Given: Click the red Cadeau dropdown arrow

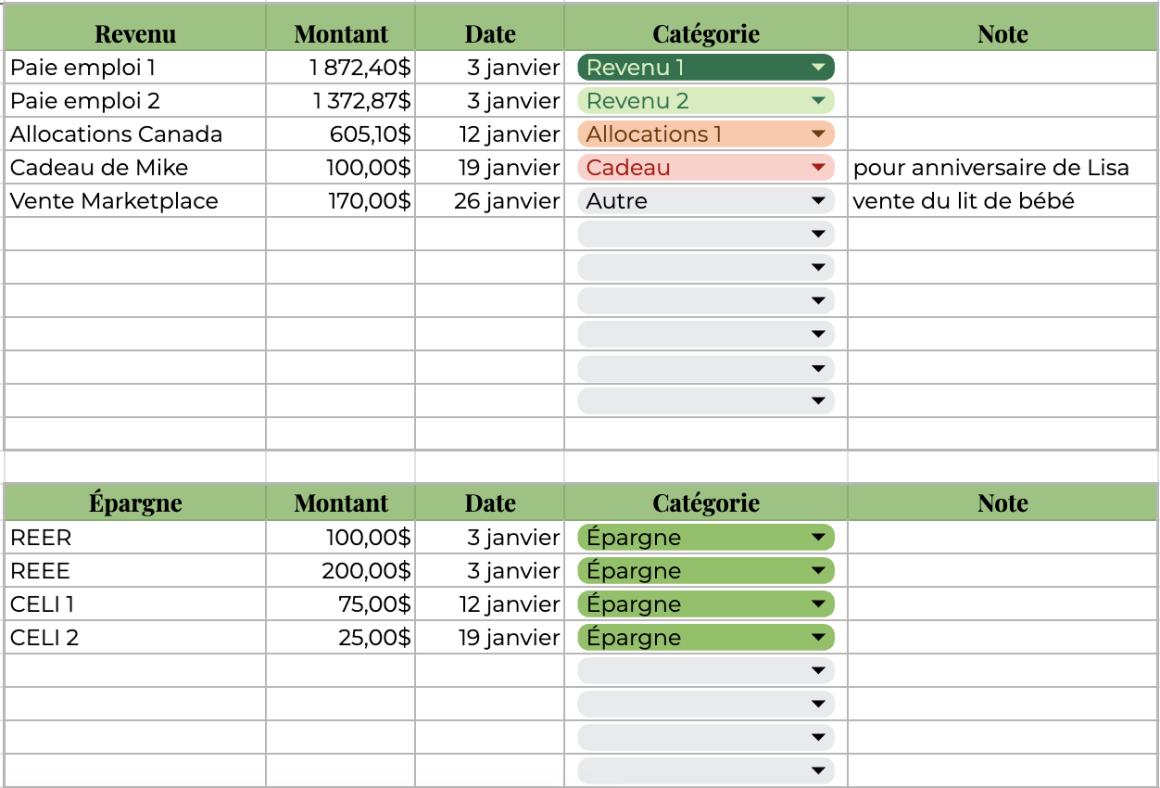Looking at the screenshot, I should 818,168.
